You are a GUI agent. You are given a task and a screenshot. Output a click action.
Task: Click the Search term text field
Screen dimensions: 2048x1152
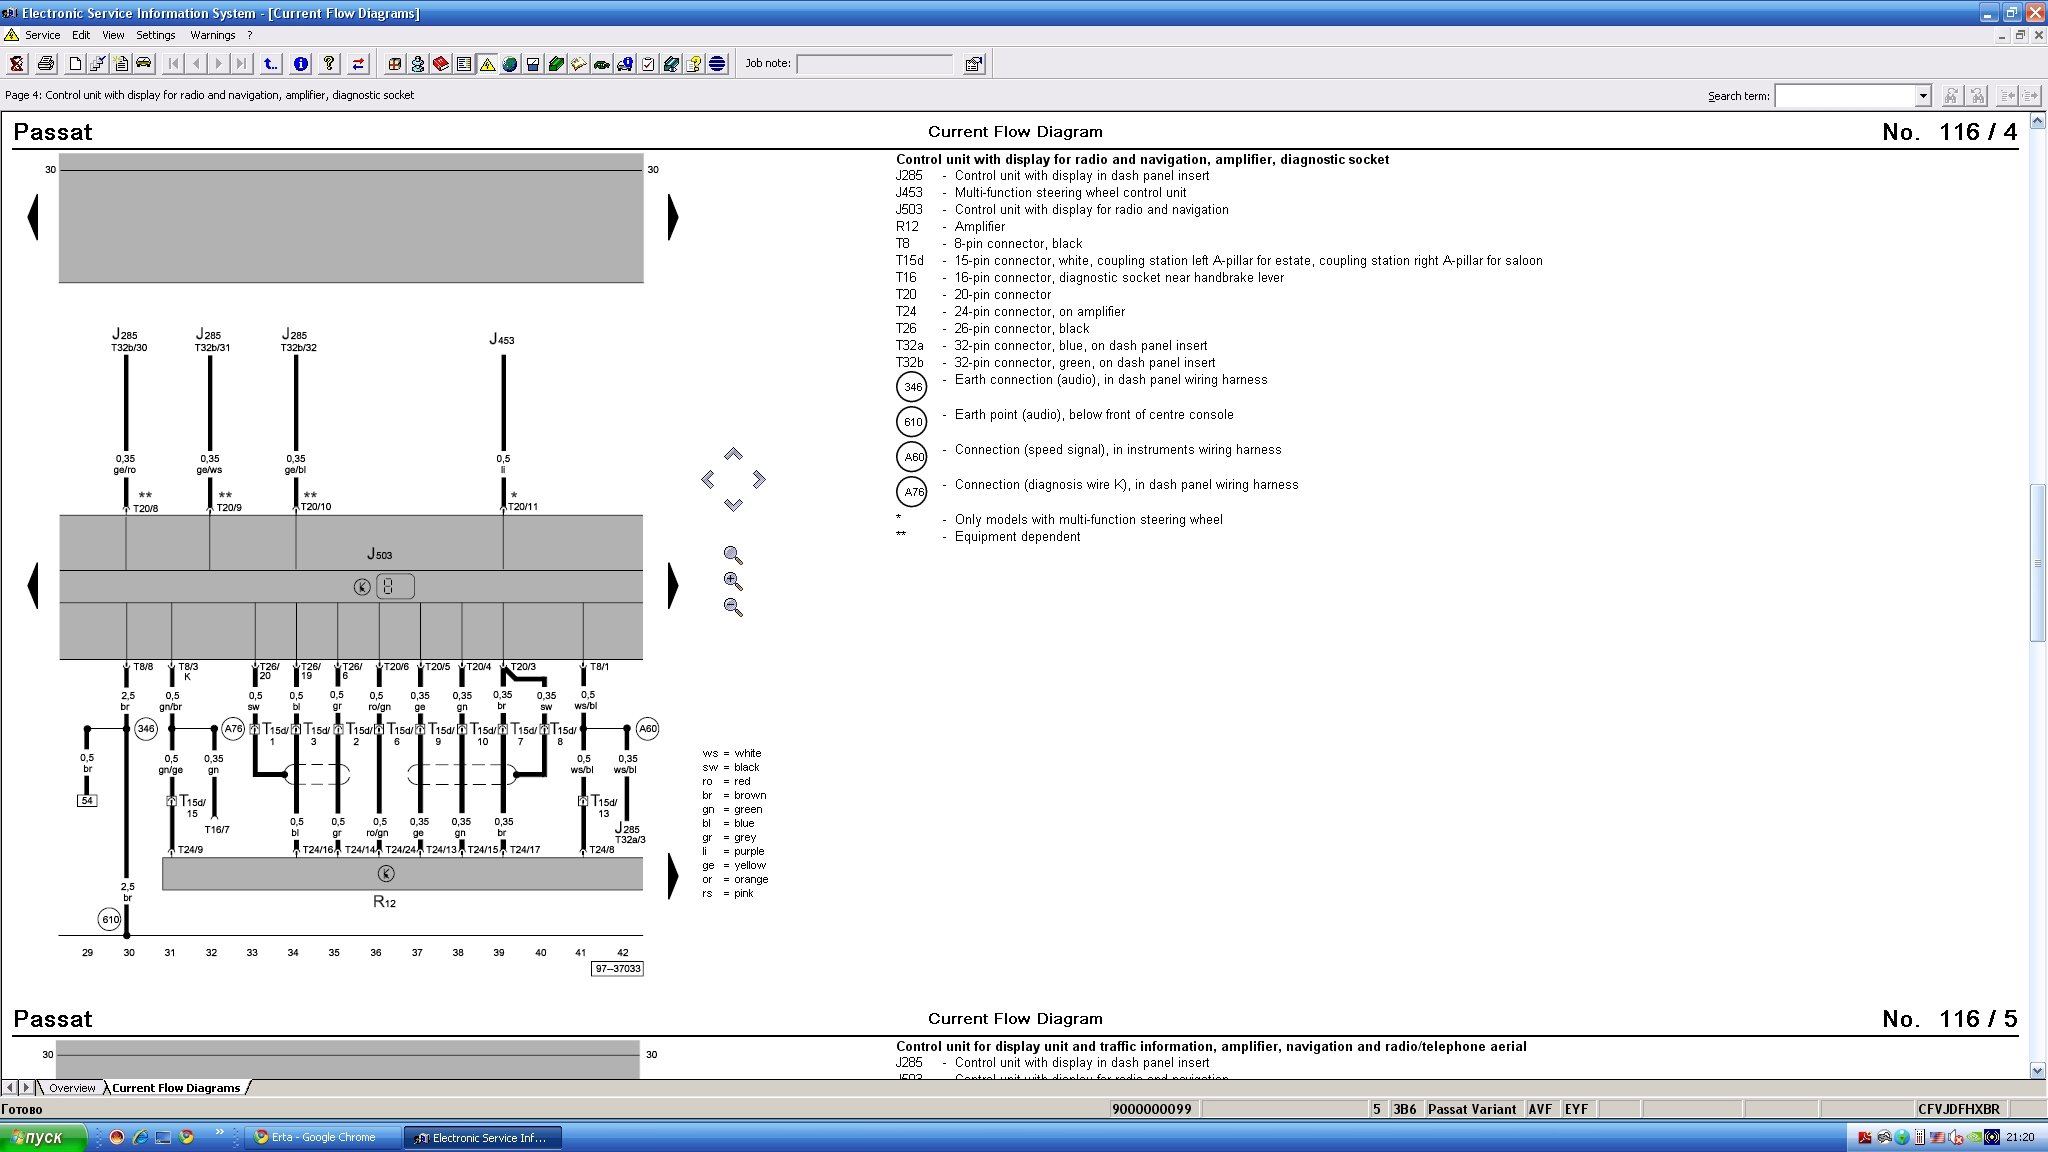coord(1845,96)
